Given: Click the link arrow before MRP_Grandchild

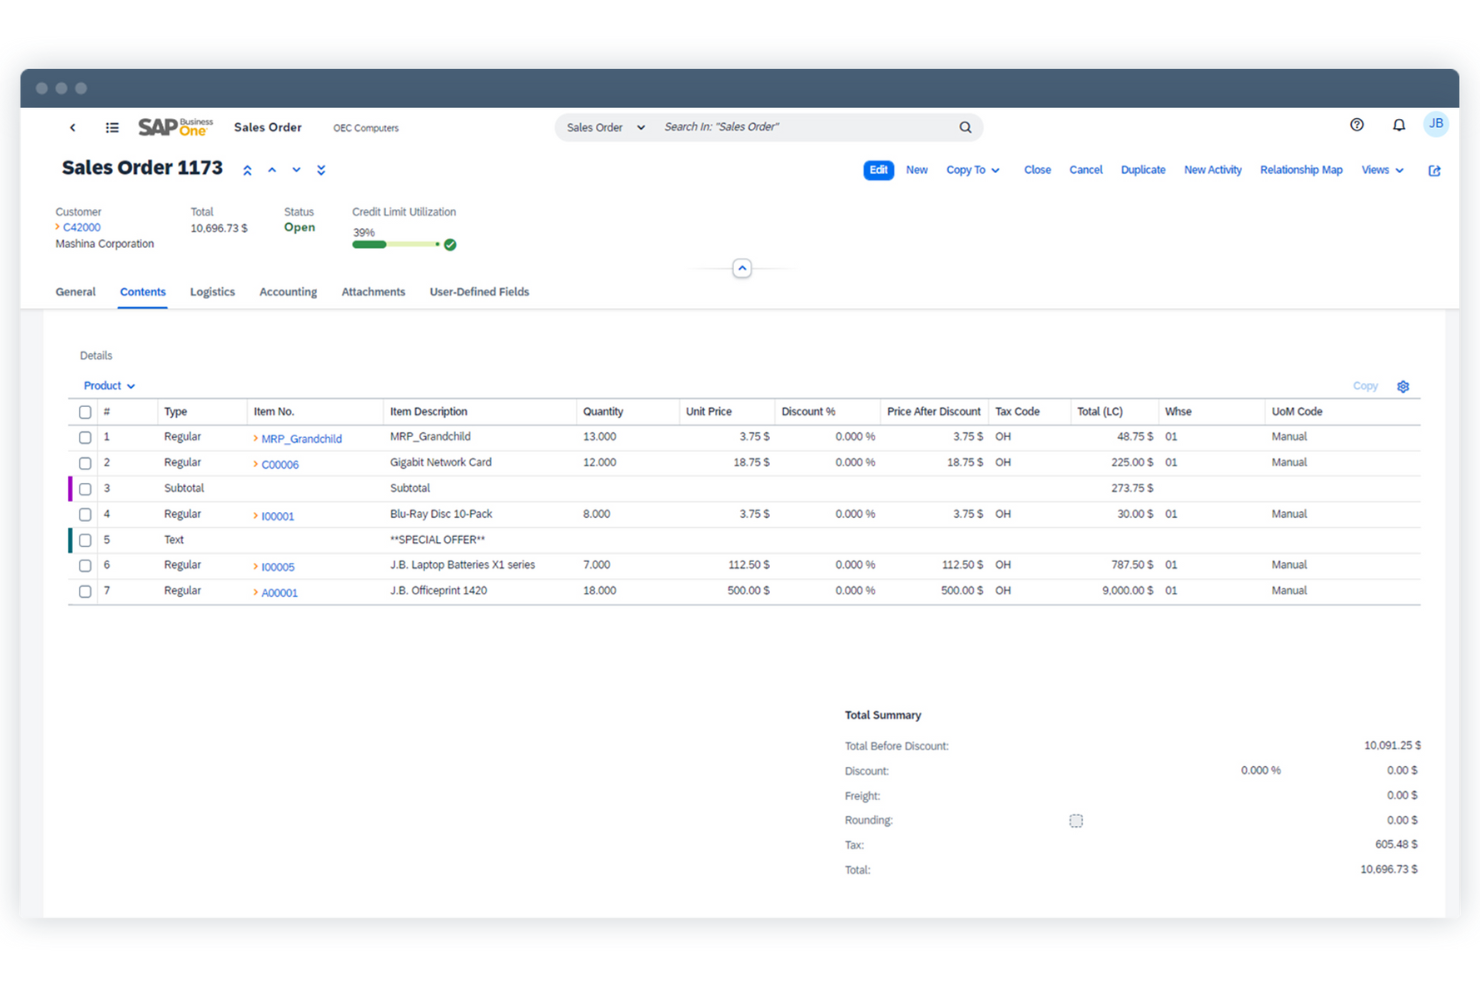Looking at the screenshot, I should (x=256, y=439).
